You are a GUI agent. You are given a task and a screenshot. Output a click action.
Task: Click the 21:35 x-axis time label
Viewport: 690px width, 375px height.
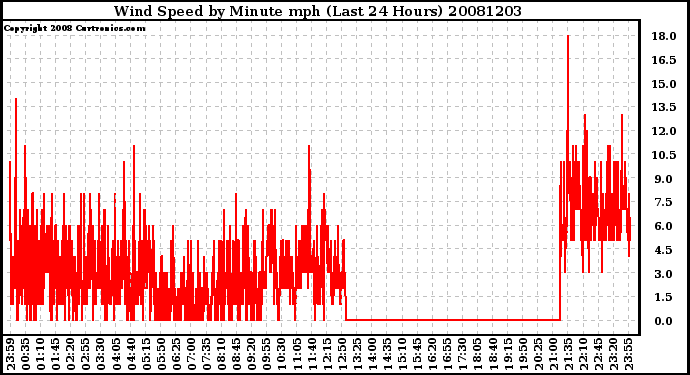coord(567,354)
